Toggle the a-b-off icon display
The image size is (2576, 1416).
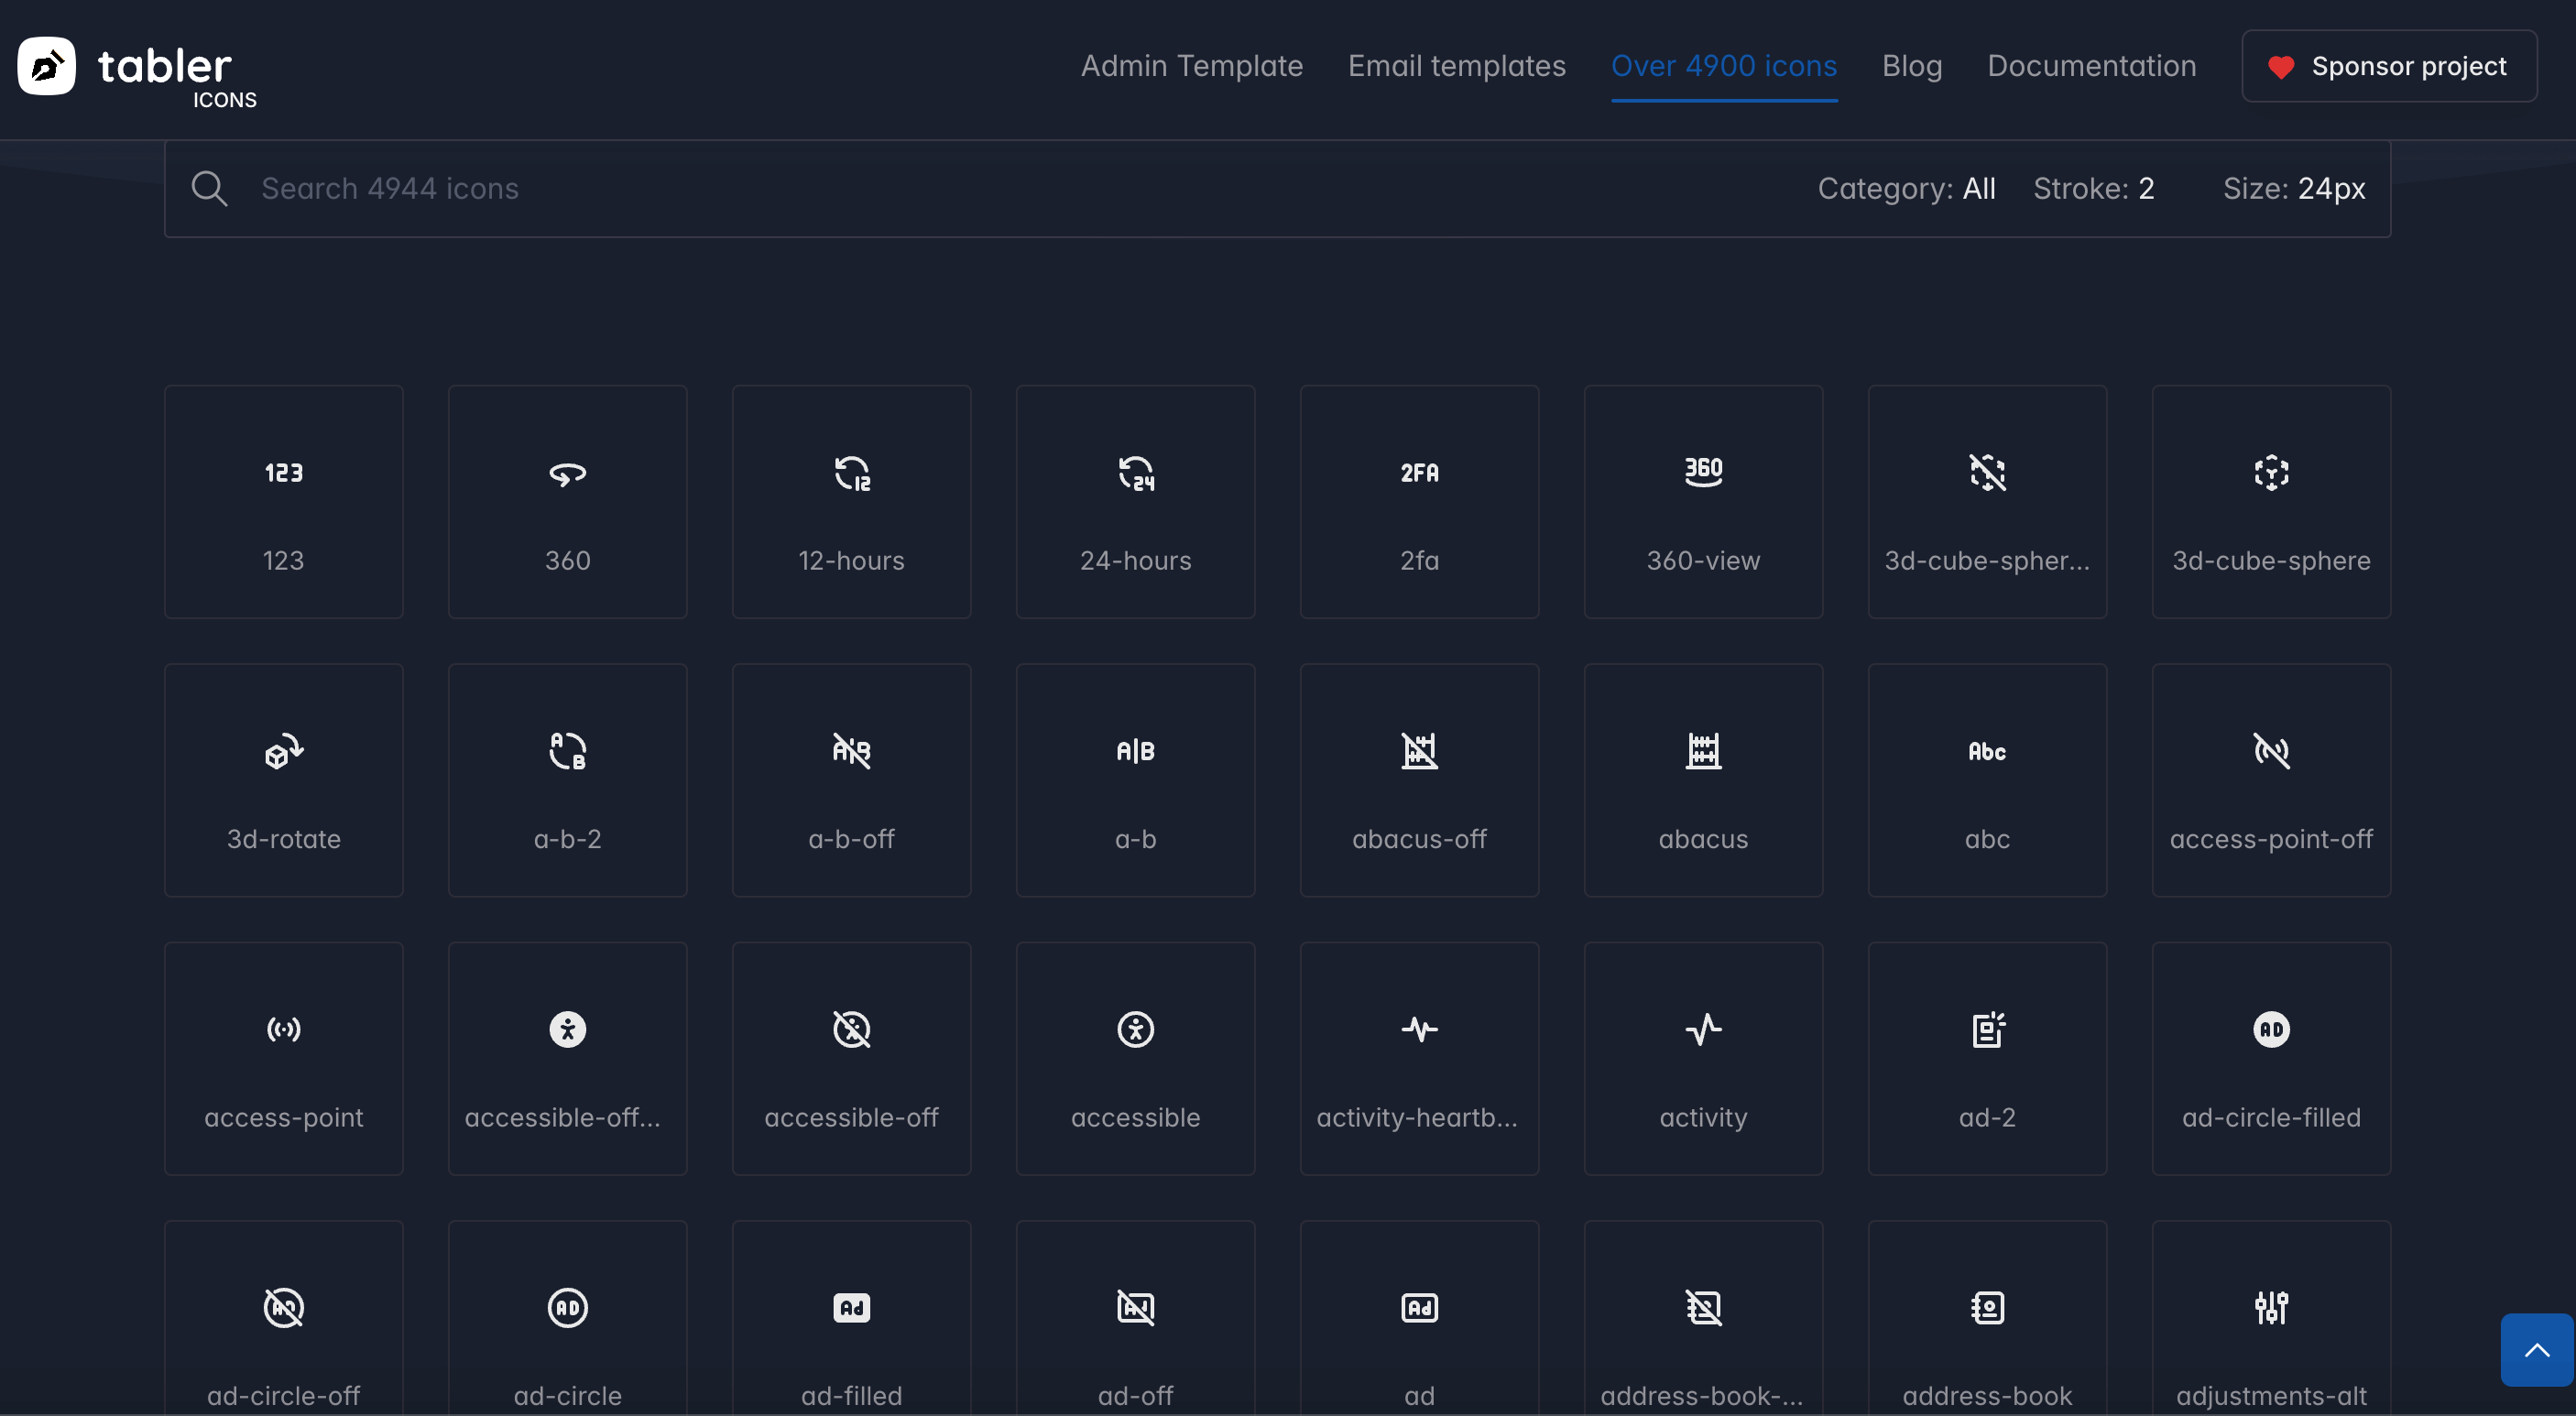click(x=851, y=779)
